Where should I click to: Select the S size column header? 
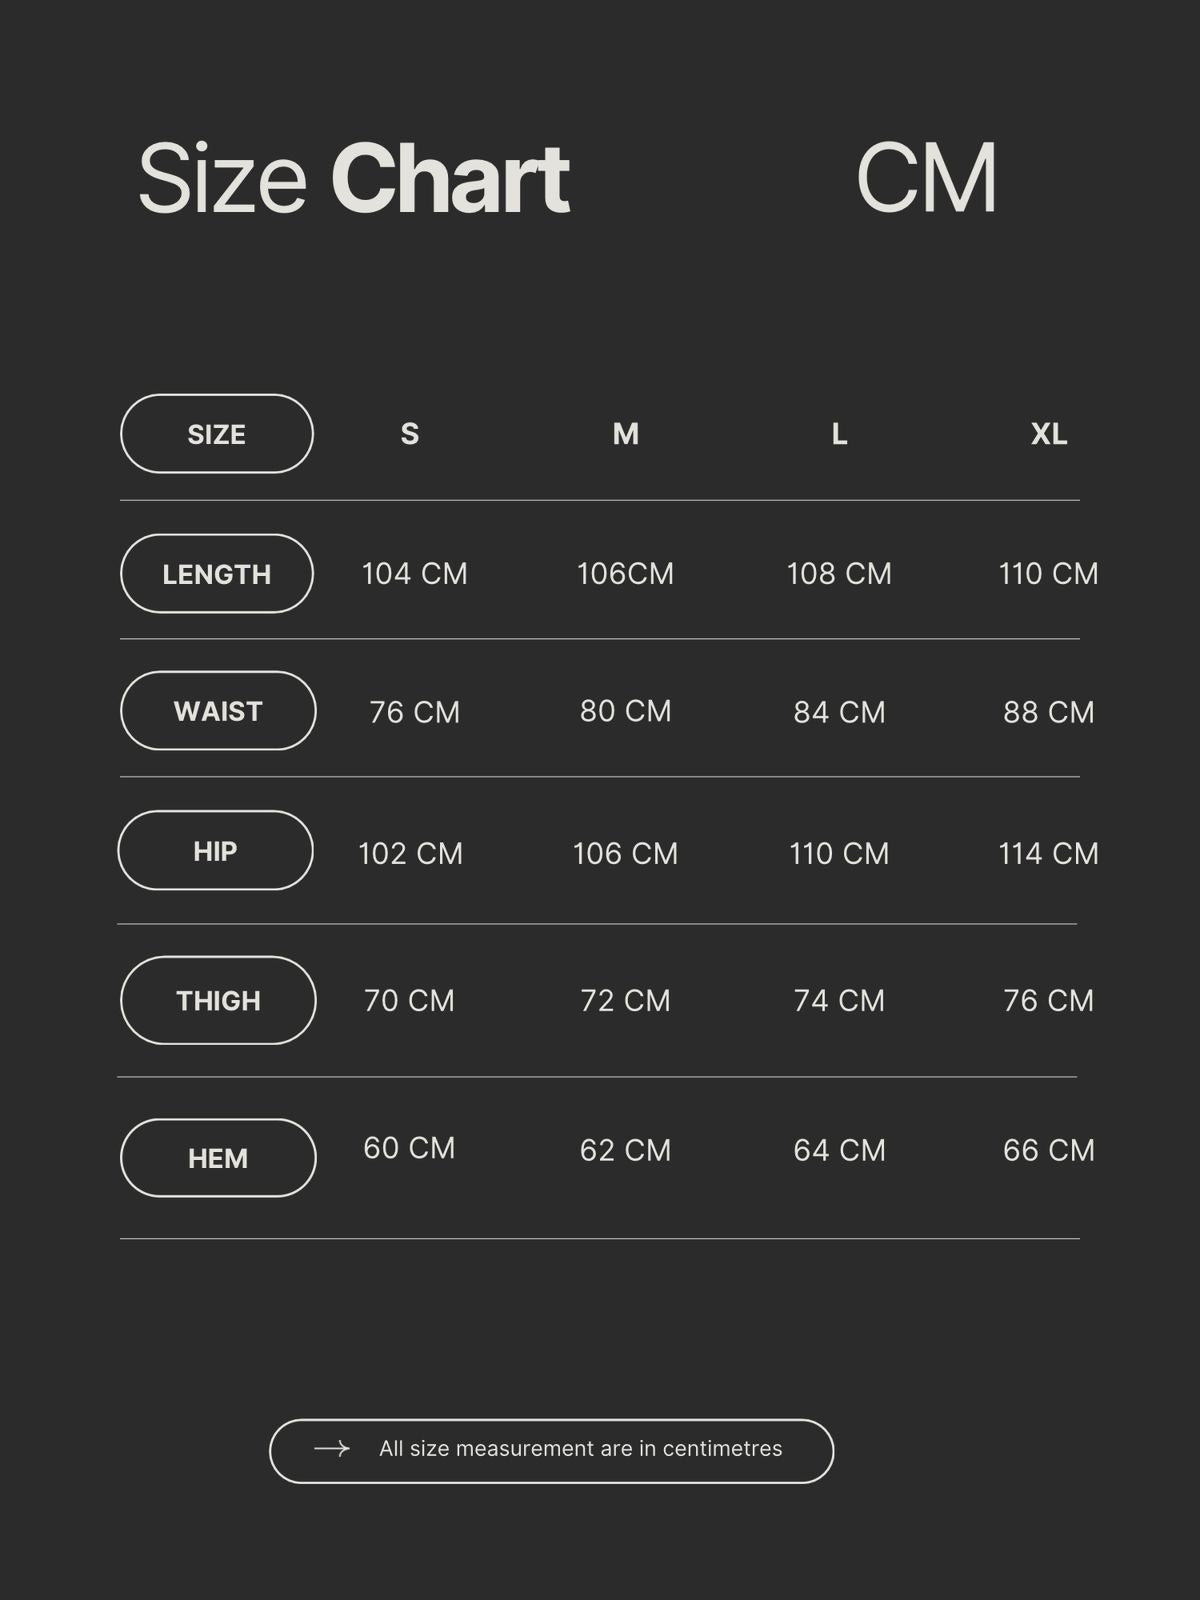point(410,434)
